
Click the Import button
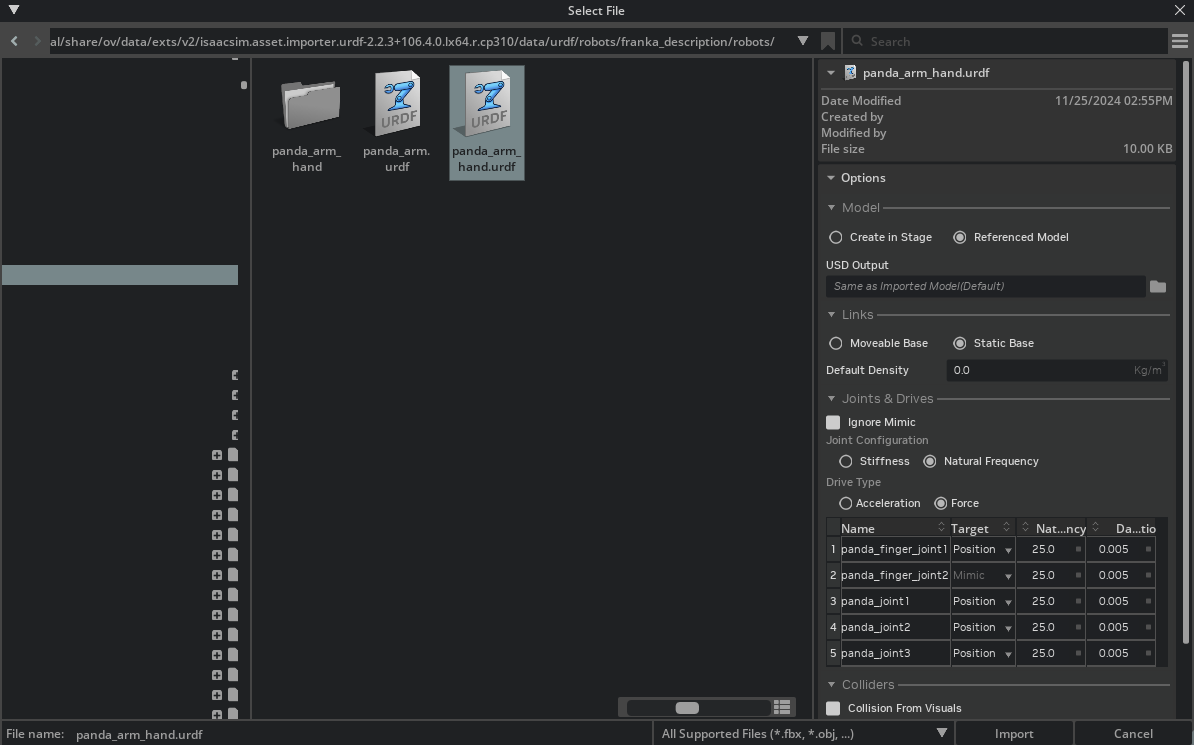click(1014, 733)
